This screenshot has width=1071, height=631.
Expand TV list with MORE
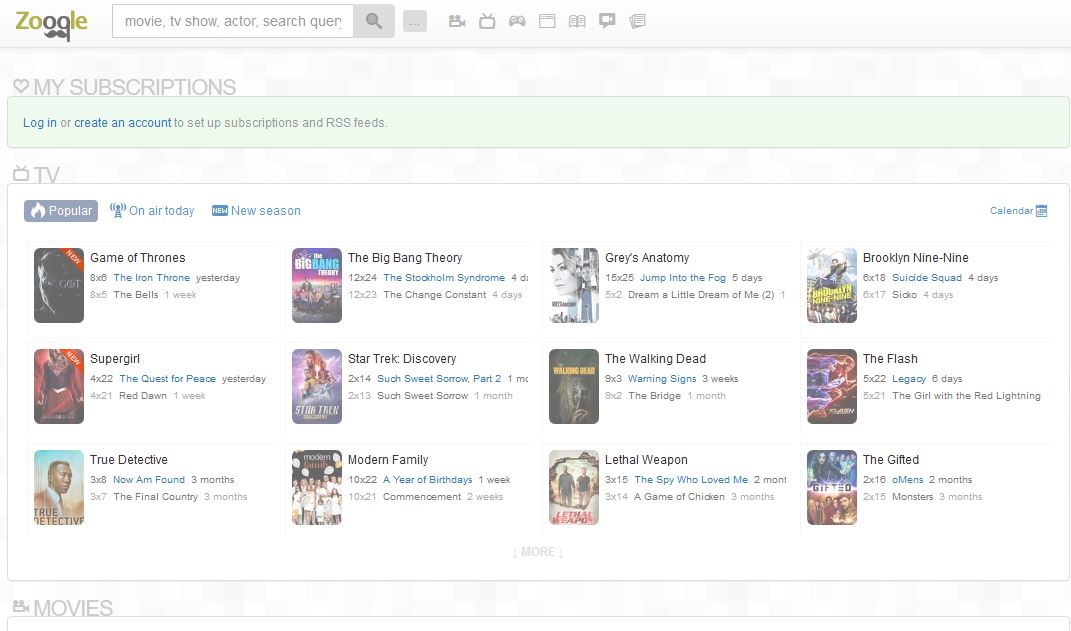(538, 552)
